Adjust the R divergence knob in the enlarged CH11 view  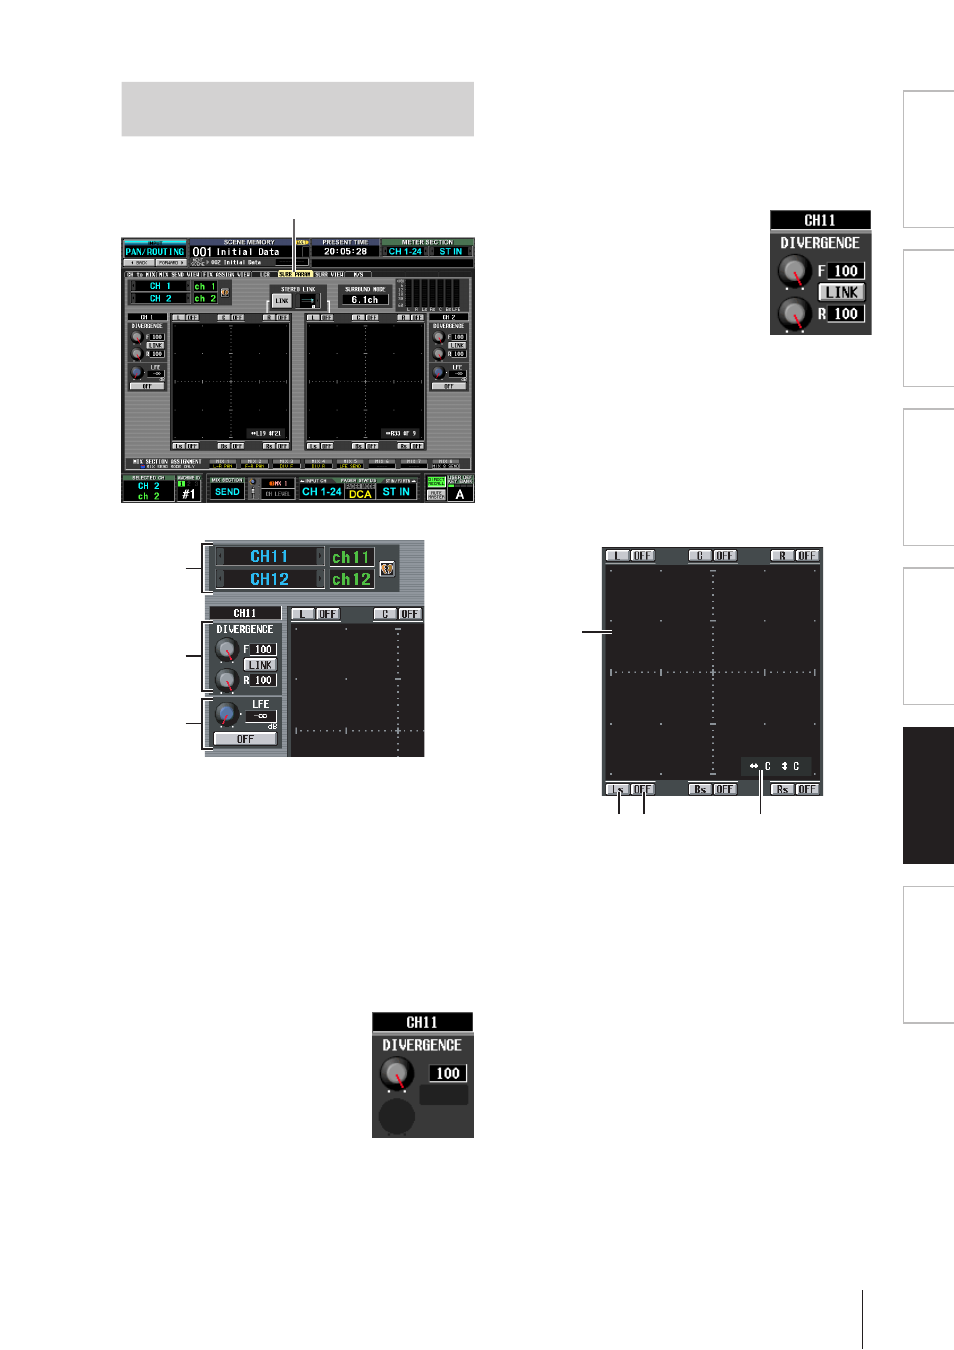pos(227,680)
